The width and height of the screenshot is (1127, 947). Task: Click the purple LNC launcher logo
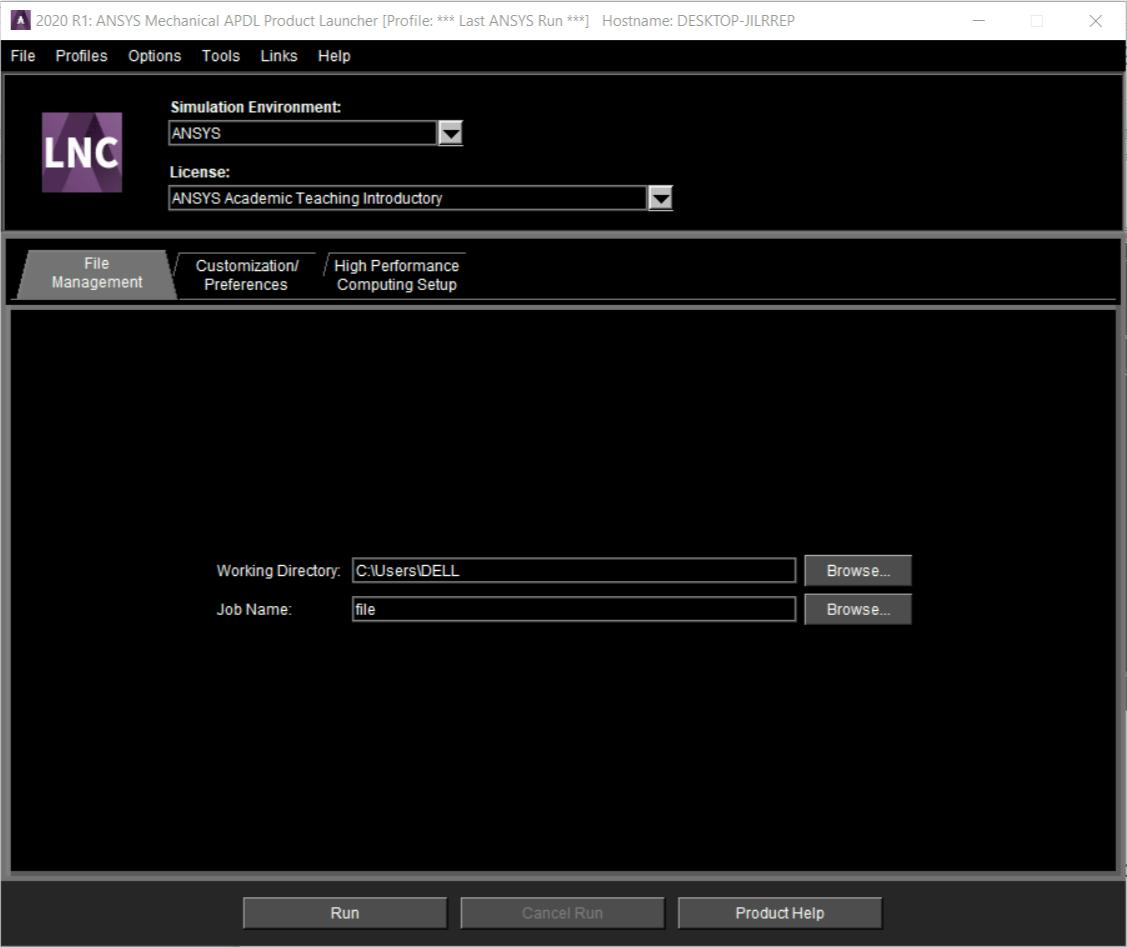(82, 152)
